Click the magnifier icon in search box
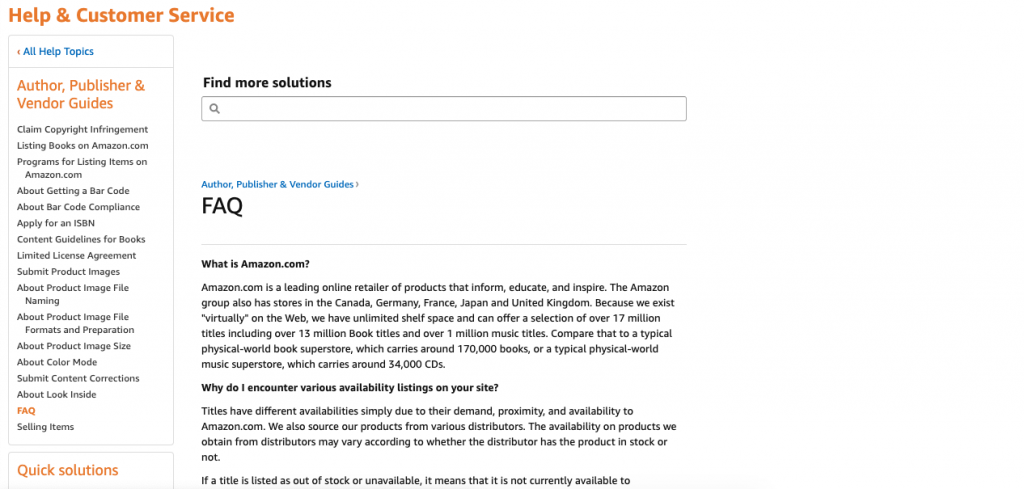This screenshot has width=1024, height=489. (214, 109)
